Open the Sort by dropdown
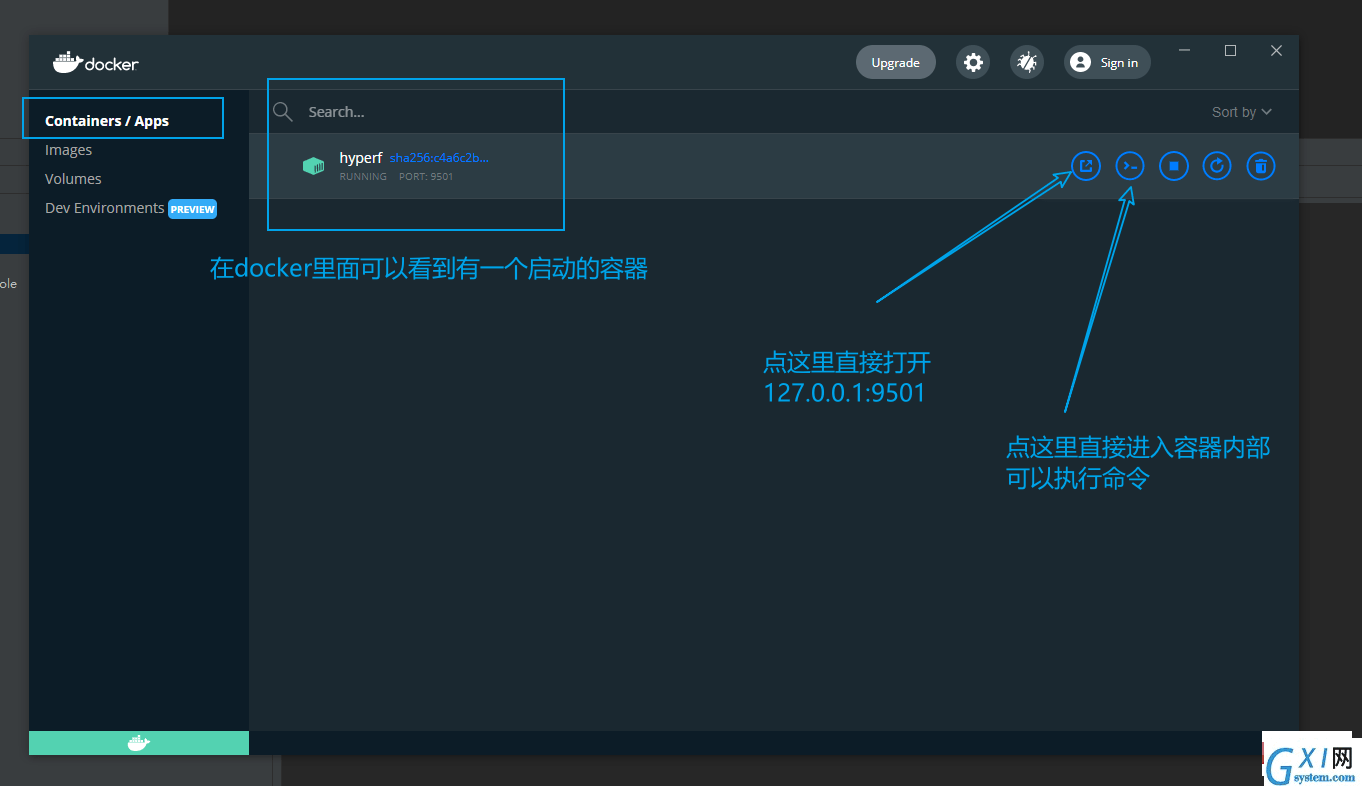The image size is (1362, 786). click(1242, 112)
